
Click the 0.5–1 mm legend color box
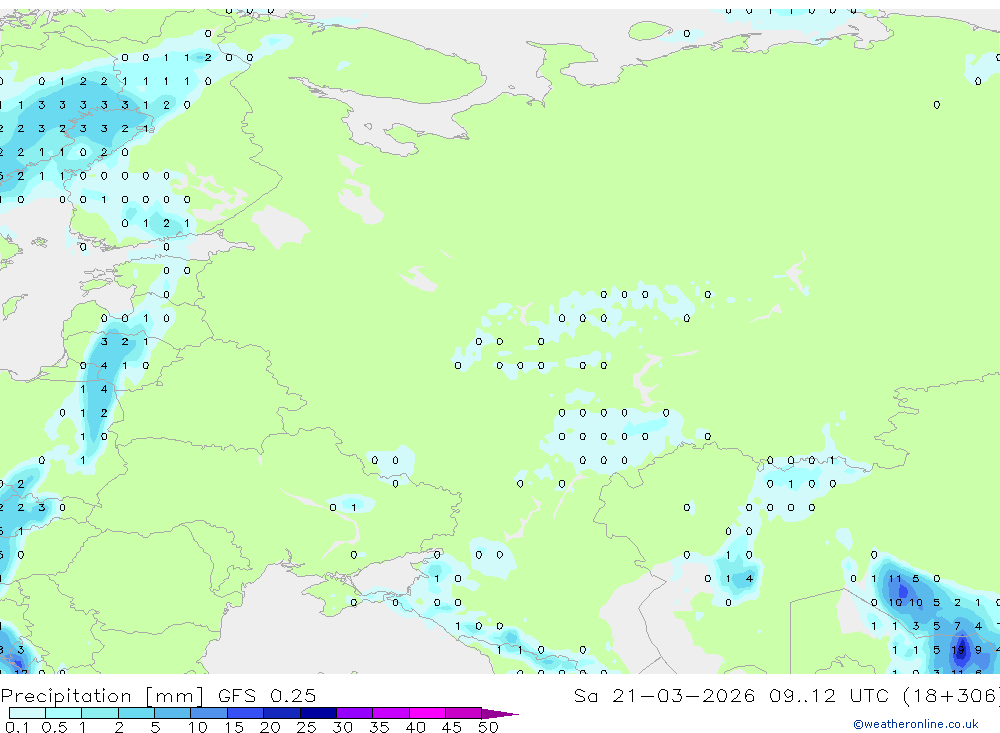pos(64,713)
